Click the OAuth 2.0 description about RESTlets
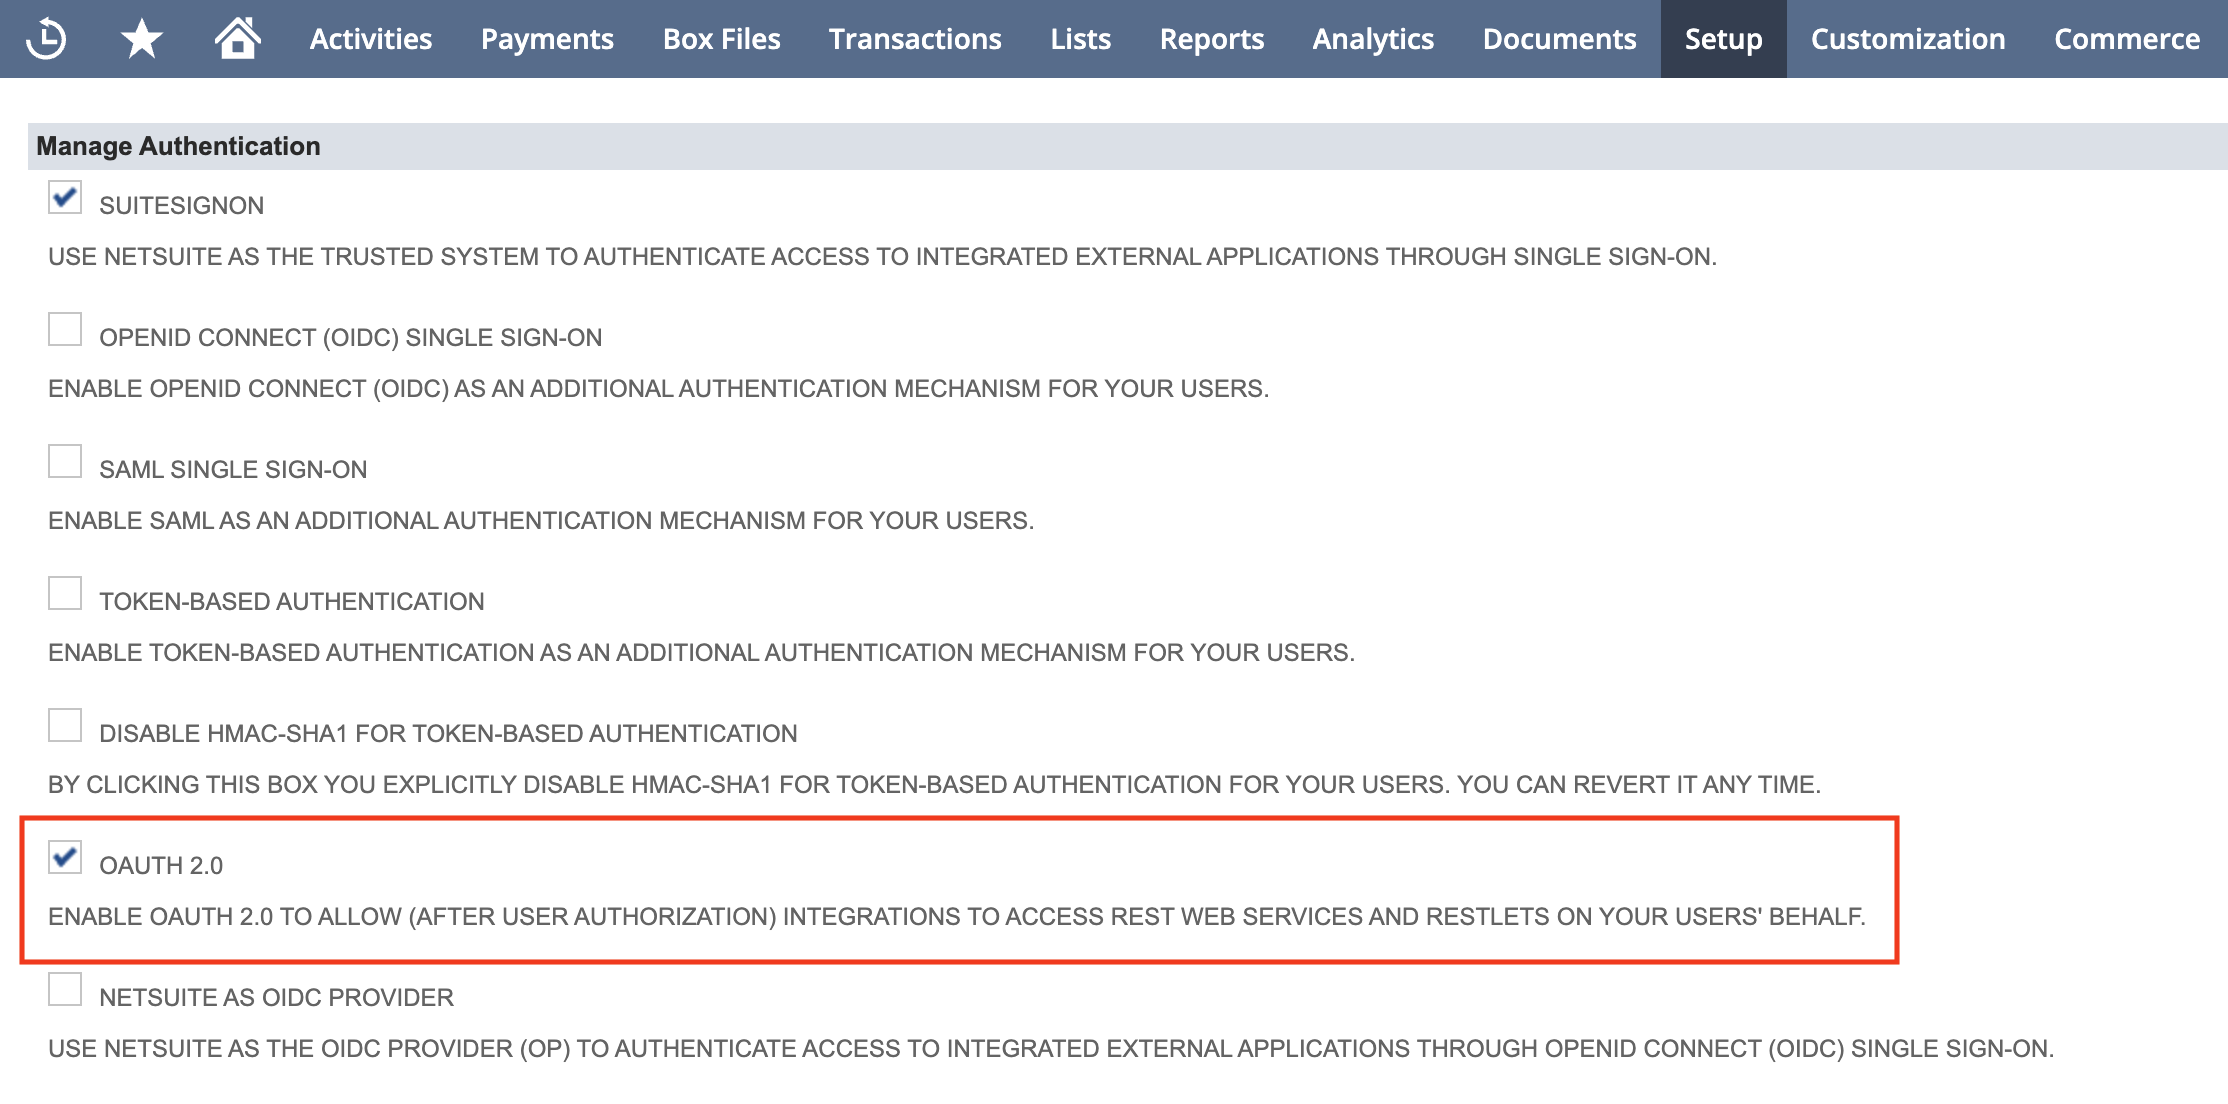Viewport: 2228px width, 1104px height. pos(957,917)
